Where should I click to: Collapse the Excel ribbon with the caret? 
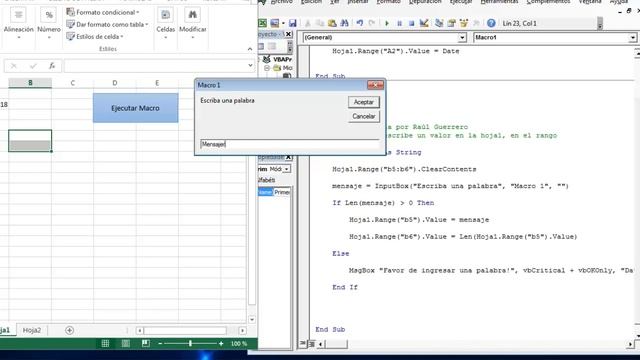pyautogui.click(x=250, y=49)
